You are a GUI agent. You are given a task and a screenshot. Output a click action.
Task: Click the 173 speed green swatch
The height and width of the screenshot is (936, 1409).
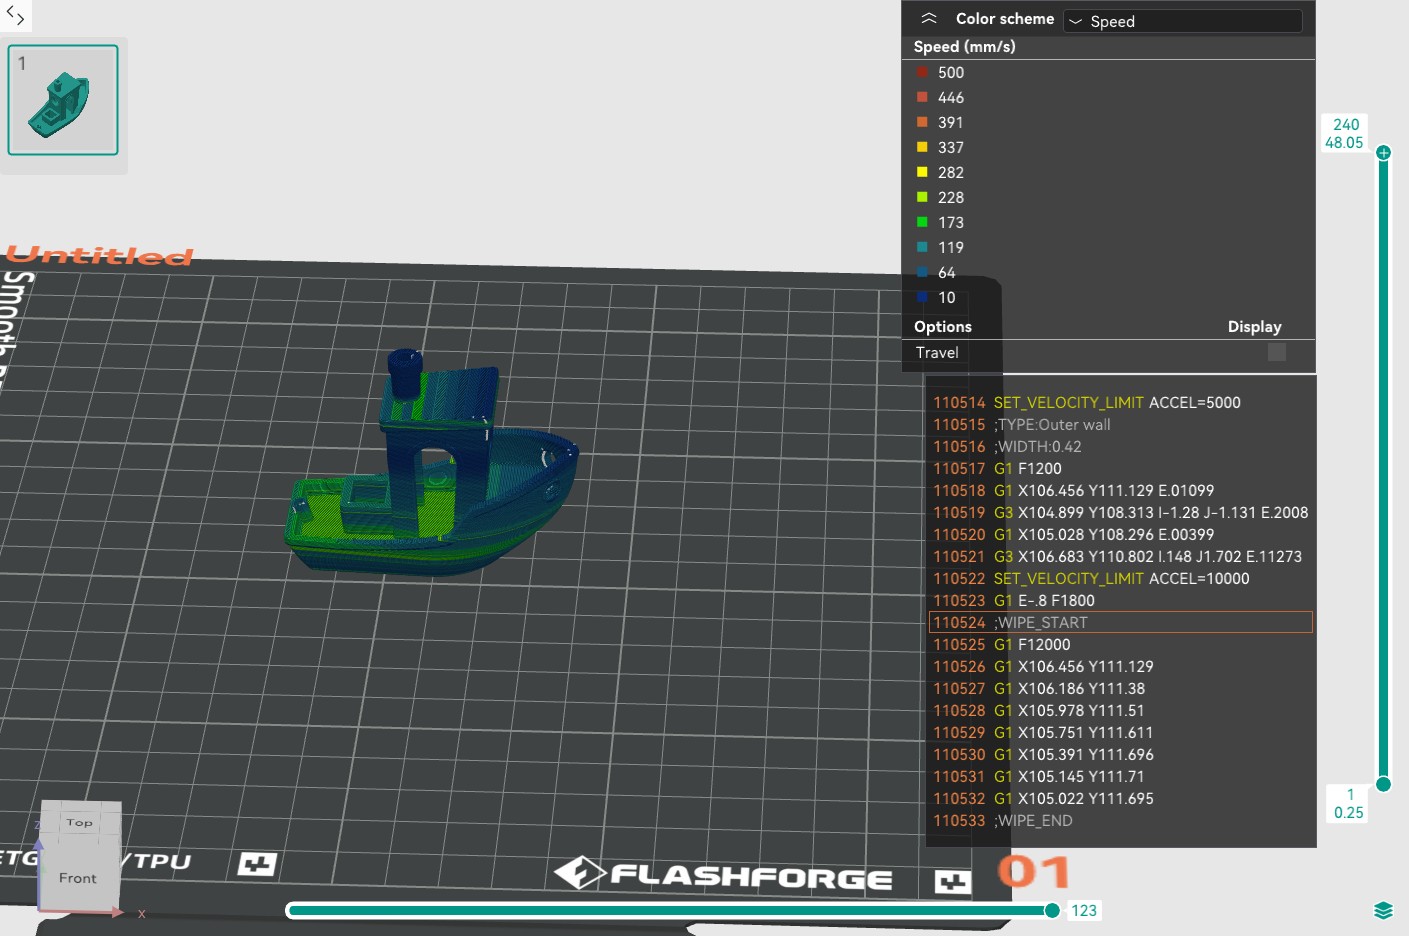(x=922, y=222)
